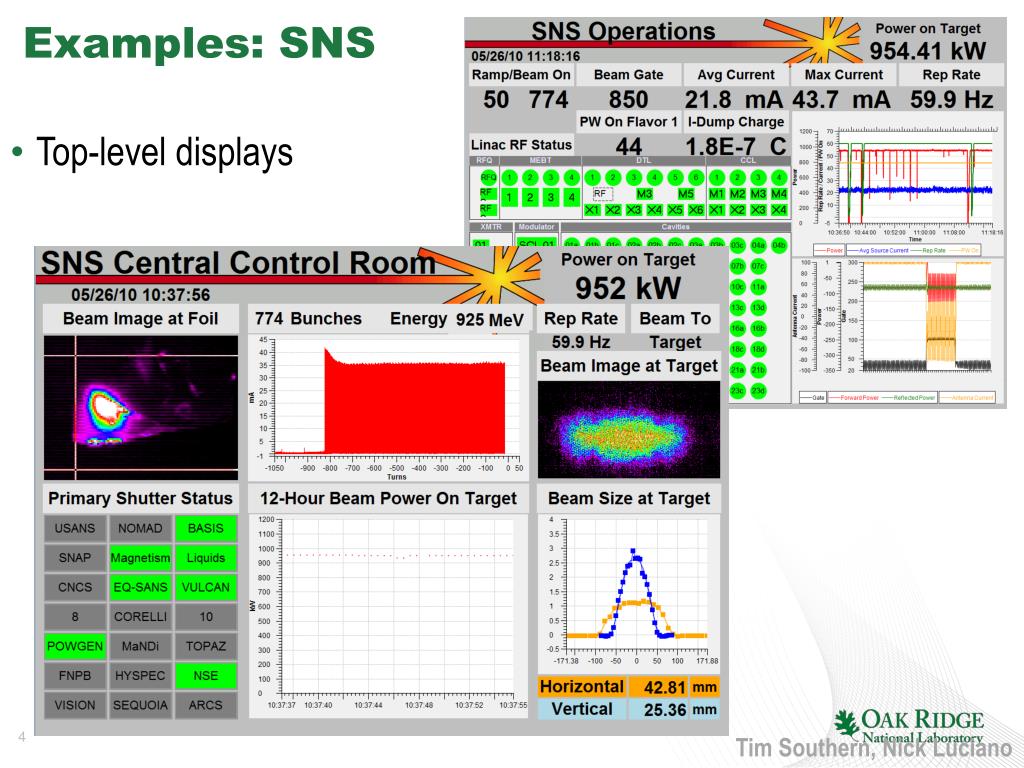Click the CCL M4 modulator indicator
Viewport: 1024px width, 768px height.
779,194
